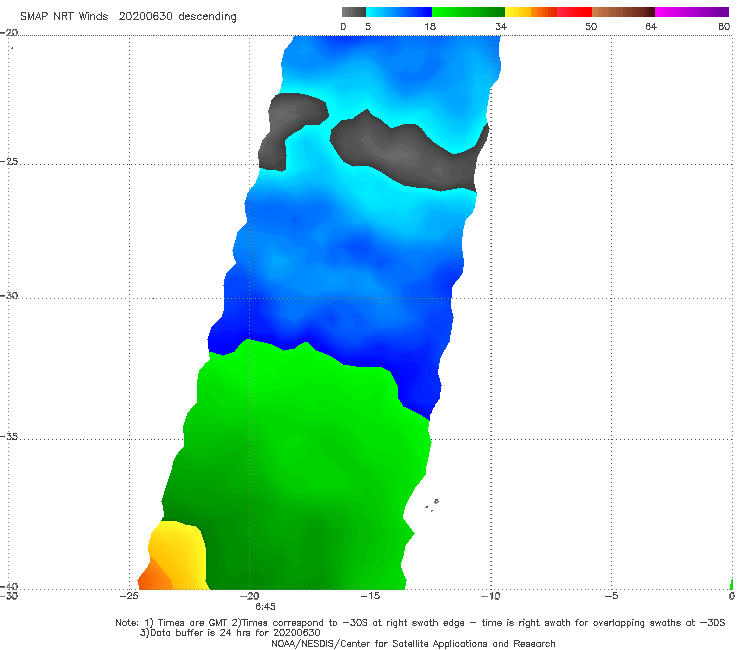Click the word 'descending' in the title
740x650 pixels.
(207, 17)
